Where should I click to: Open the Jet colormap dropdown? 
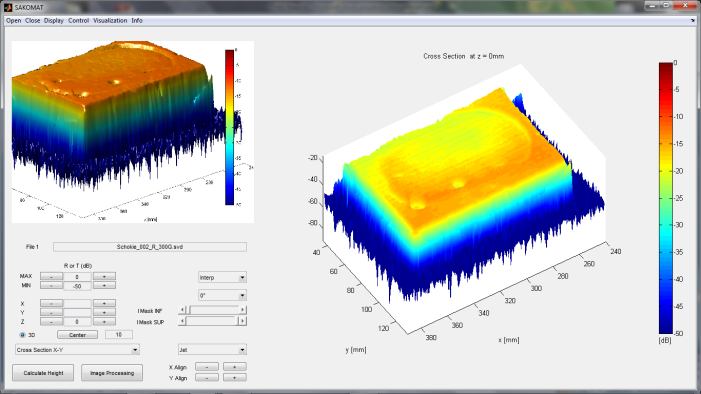[x=212, y=350]
